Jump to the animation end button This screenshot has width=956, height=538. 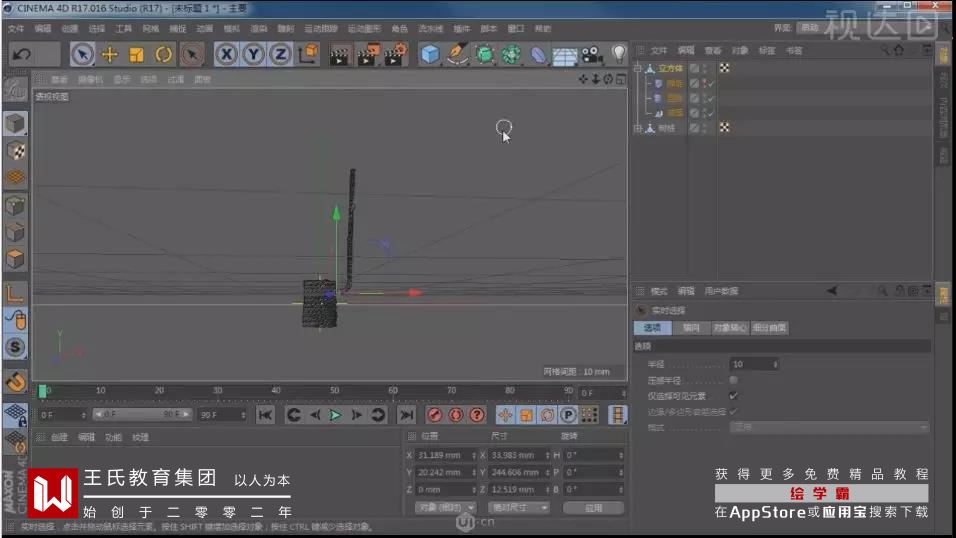[x=406, y=415]
